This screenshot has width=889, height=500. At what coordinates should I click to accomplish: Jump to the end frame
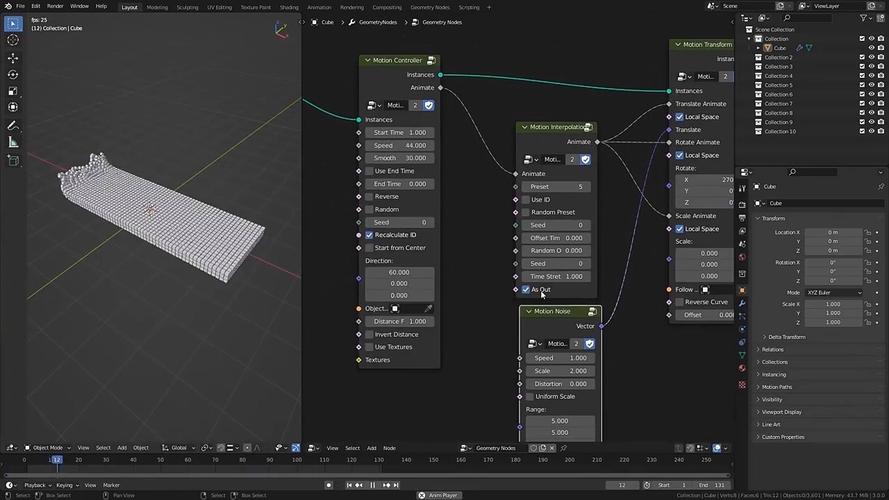click(x=396, y=485)
